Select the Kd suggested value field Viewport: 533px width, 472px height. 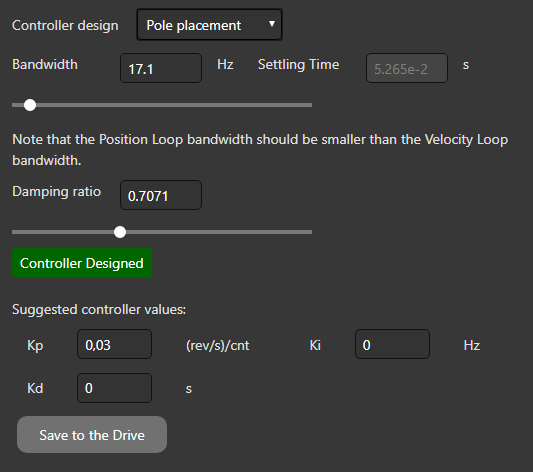[x=114, y=388]
